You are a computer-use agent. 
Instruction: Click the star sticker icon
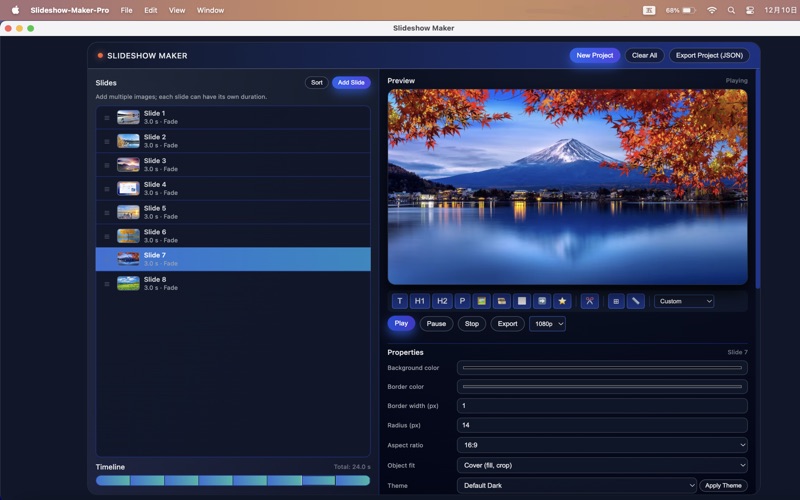click(562, 301)
